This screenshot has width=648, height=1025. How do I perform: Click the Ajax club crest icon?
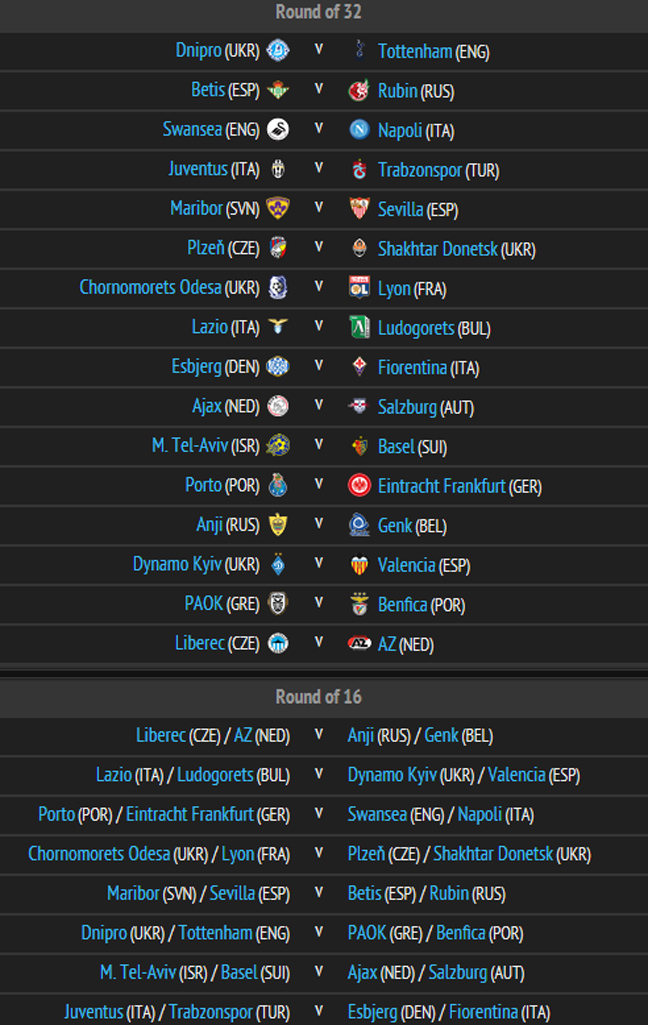pyautogui.click(x=277, y=406)
